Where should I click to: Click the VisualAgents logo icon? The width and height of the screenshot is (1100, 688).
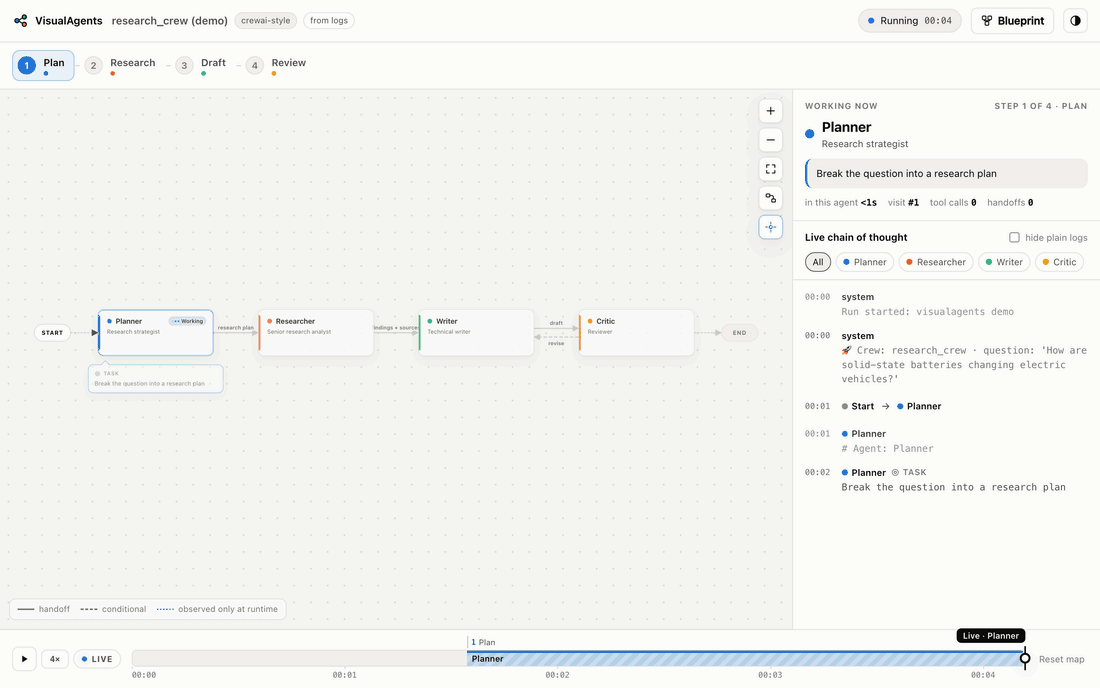(21, 21)
